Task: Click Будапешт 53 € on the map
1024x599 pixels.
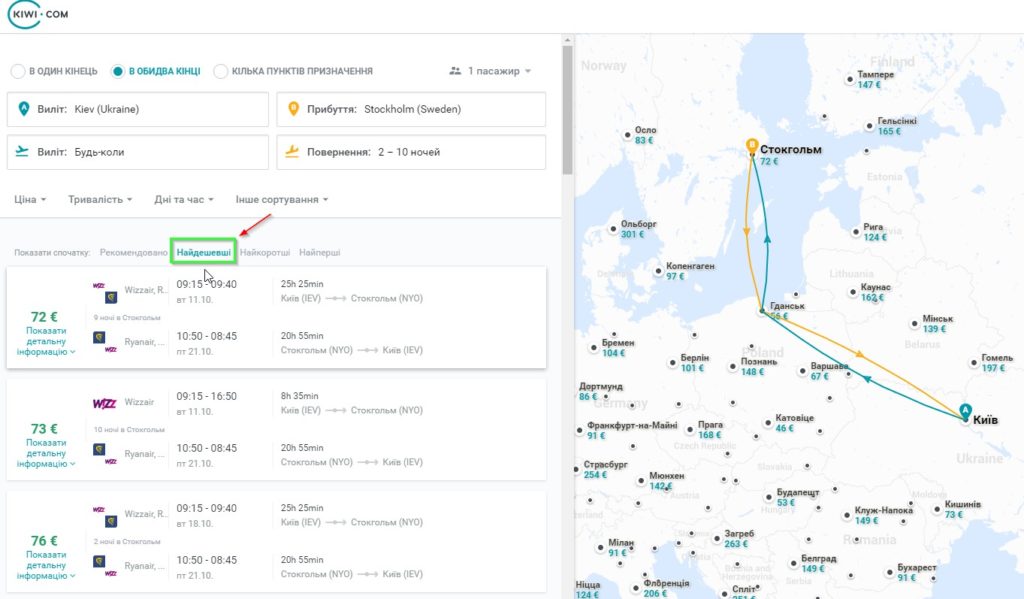Action: tap(792, 497)
